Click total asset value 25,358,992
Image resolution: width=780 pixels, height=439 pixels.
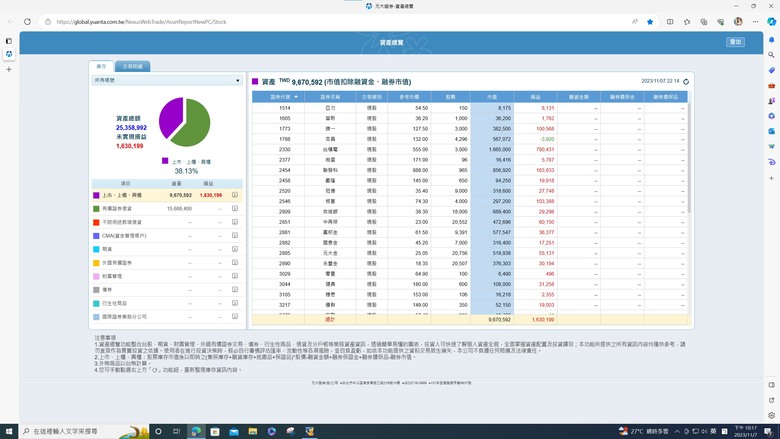(131, 128)
